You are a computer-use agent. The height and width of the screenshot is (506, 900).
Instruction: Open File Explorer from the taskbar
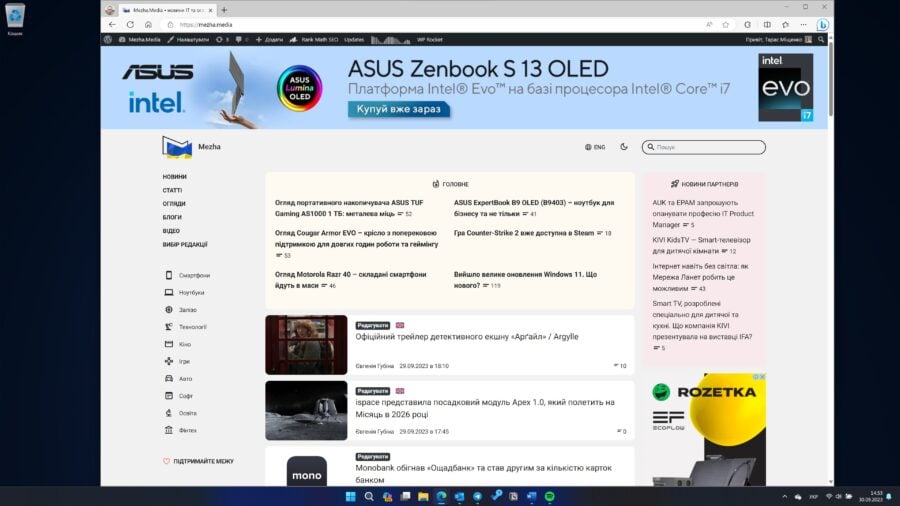pyautogui.click(x=423, y=497)
